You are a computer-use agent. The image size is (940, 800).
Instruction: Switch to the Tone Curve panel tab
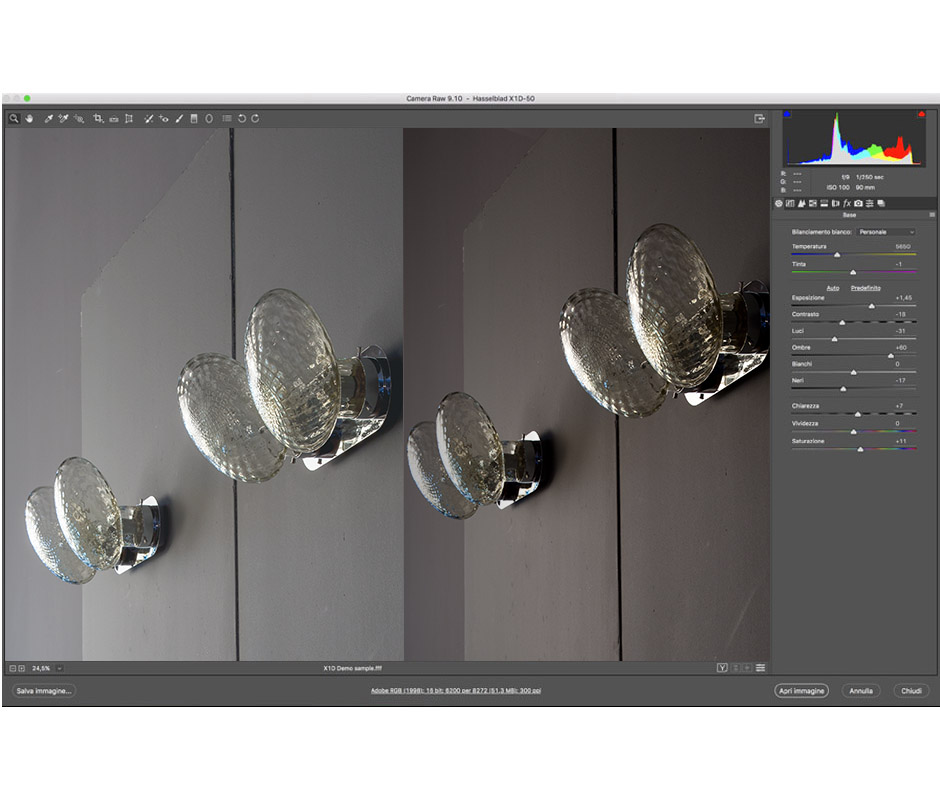tap(790, 203)
